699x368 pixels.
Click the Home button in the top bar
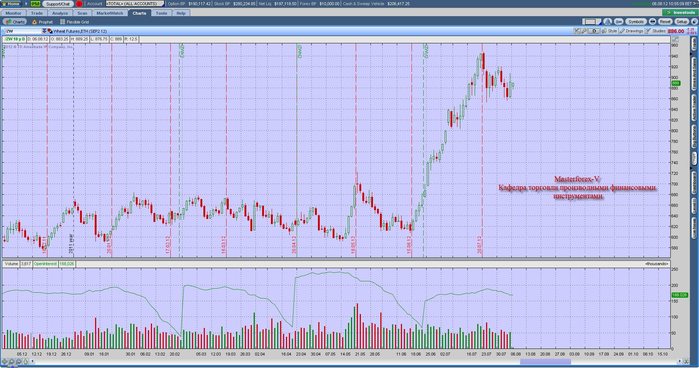pyautogui.click(x=12, y=4)
